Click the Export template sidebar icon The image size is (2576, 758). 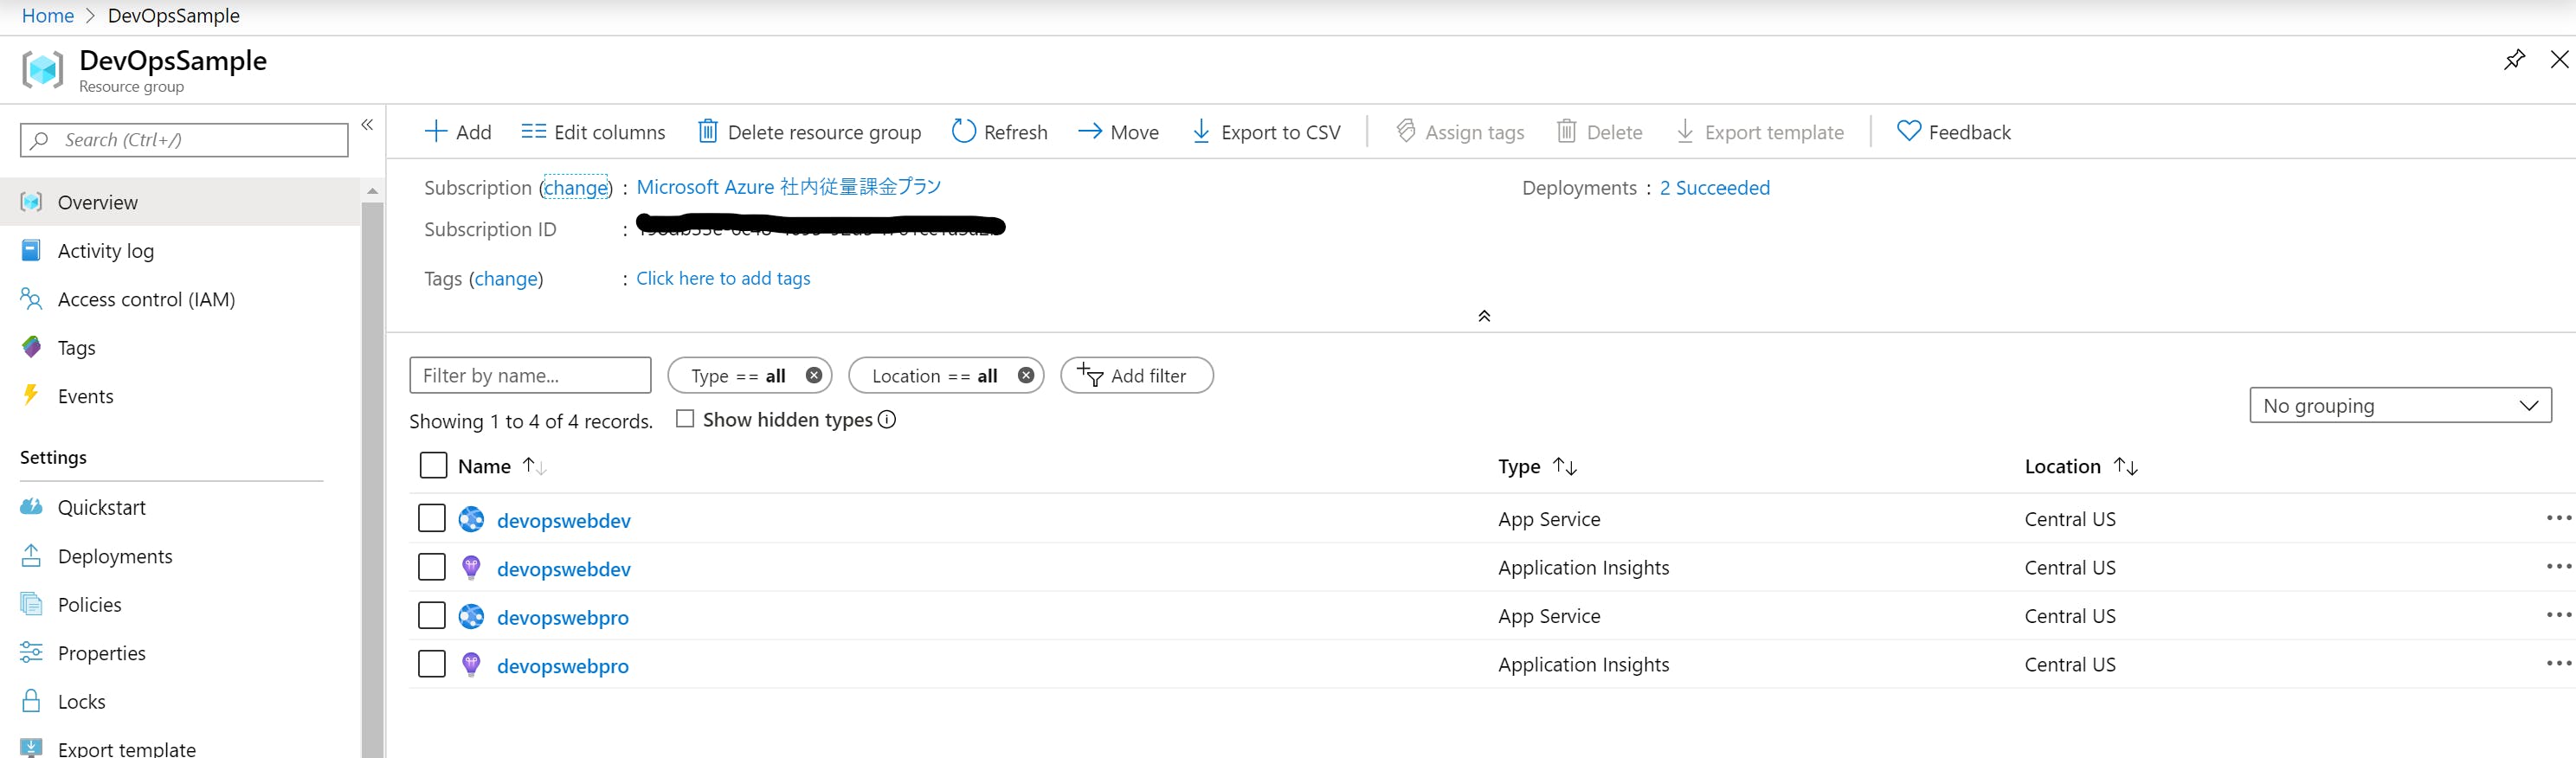pos(31,748)
